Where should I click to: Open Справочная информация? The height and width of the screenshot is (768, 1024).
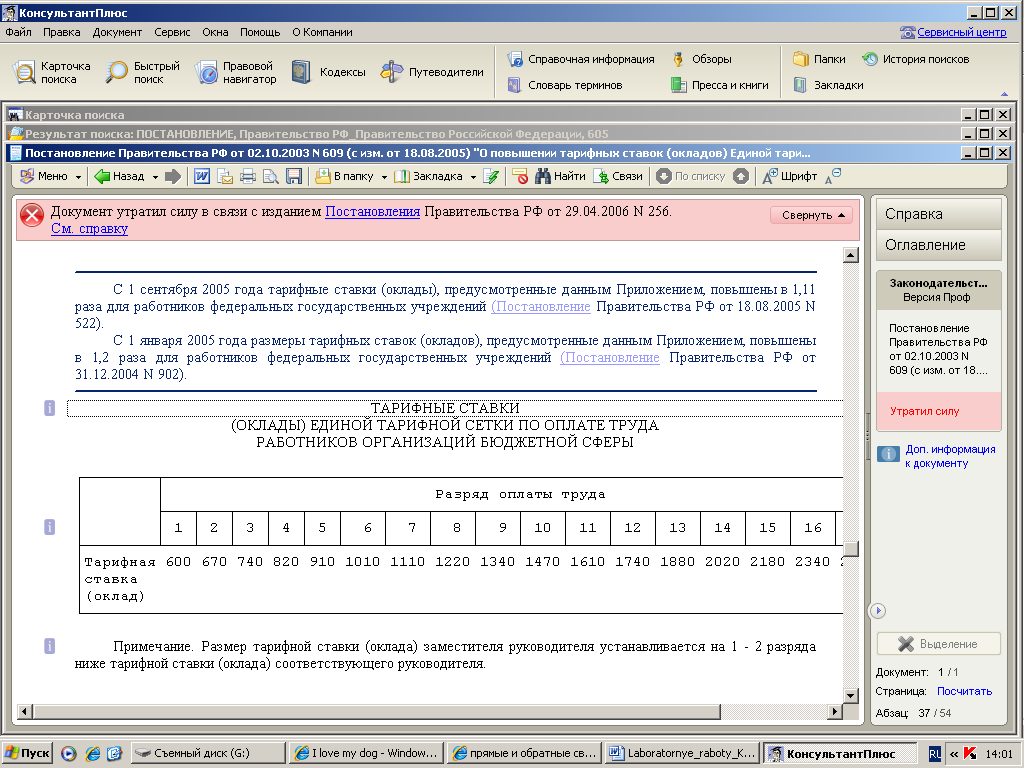coord(581,59)
